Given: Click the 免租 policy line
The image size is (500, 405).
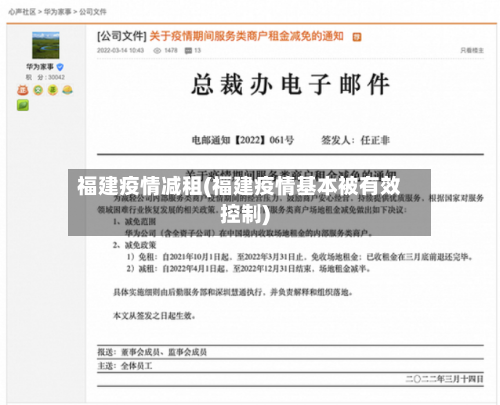Looking at the screenshot, I should pyautogui.click(x=299, y=257).
